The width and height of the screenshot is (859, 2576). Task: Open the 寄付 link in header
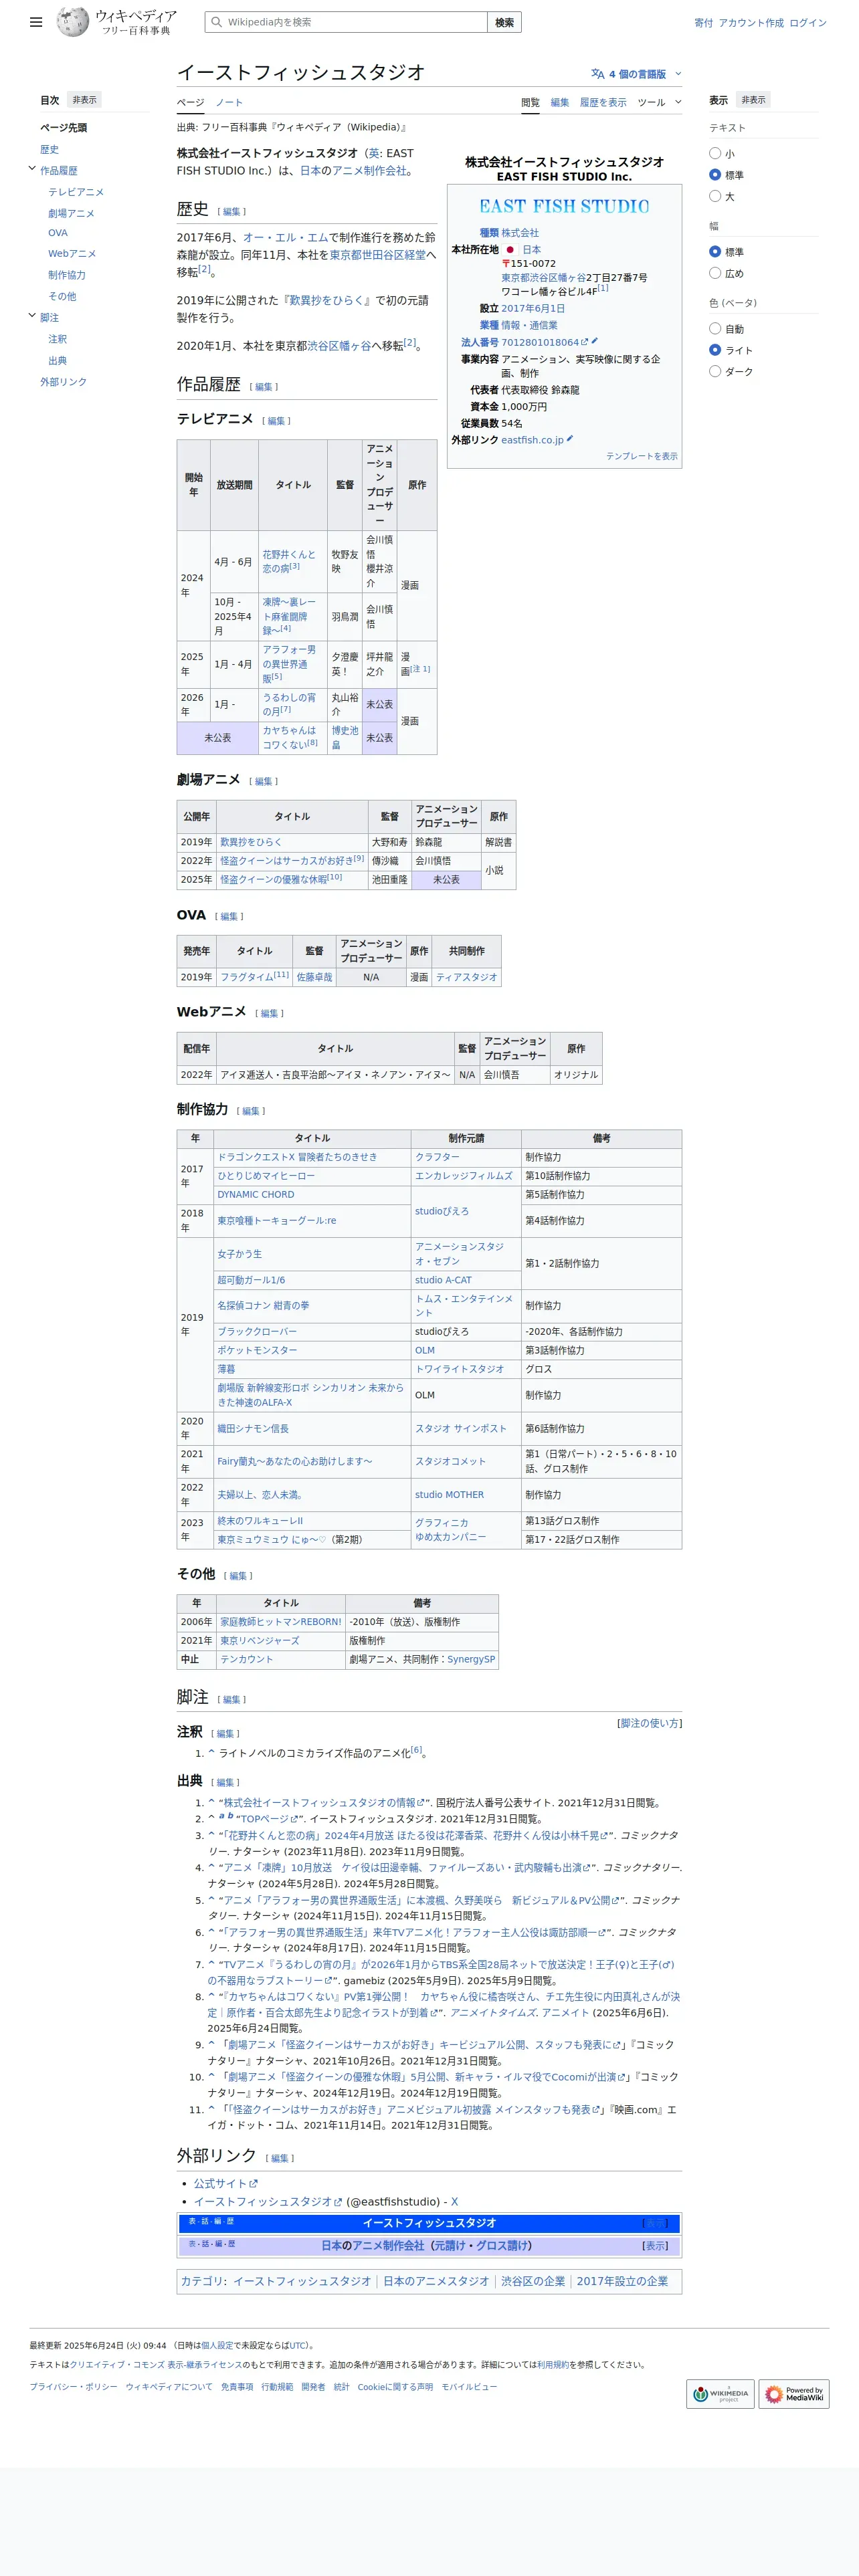[704, 23]
